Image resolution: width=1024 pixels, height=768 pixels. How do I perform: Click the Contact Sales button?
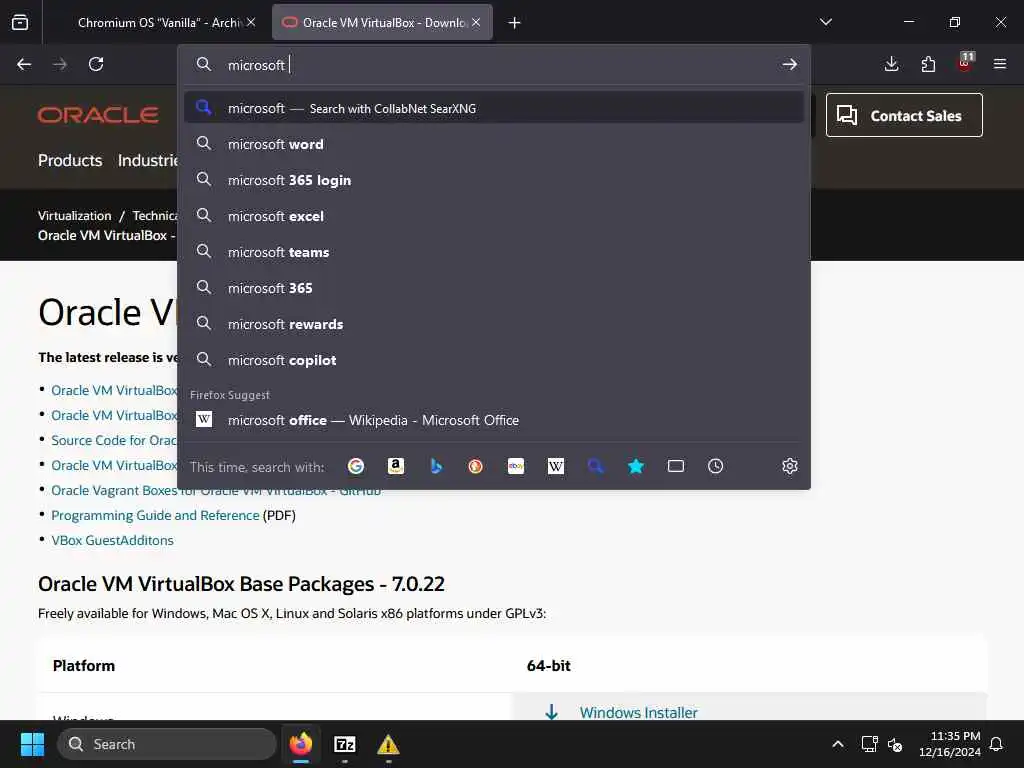click(x=904, y=115)
